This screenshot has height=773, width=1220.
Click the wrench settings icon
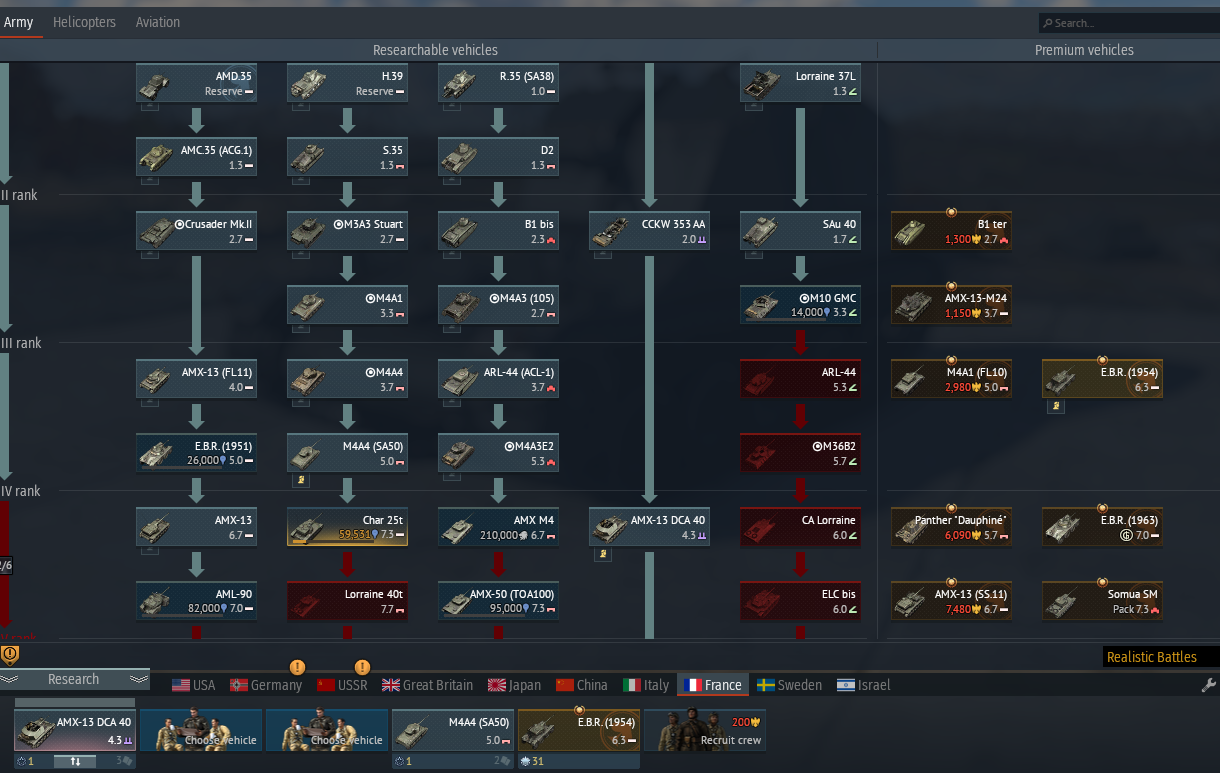(1208, 685)
